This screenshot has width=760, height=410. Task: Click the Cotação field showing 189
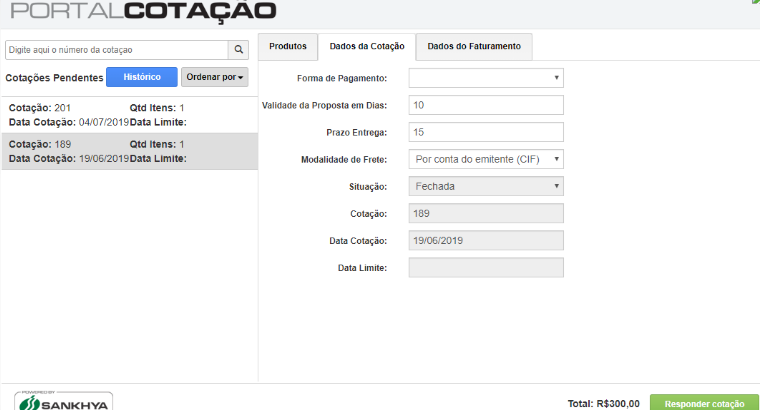tap(486, 214)
